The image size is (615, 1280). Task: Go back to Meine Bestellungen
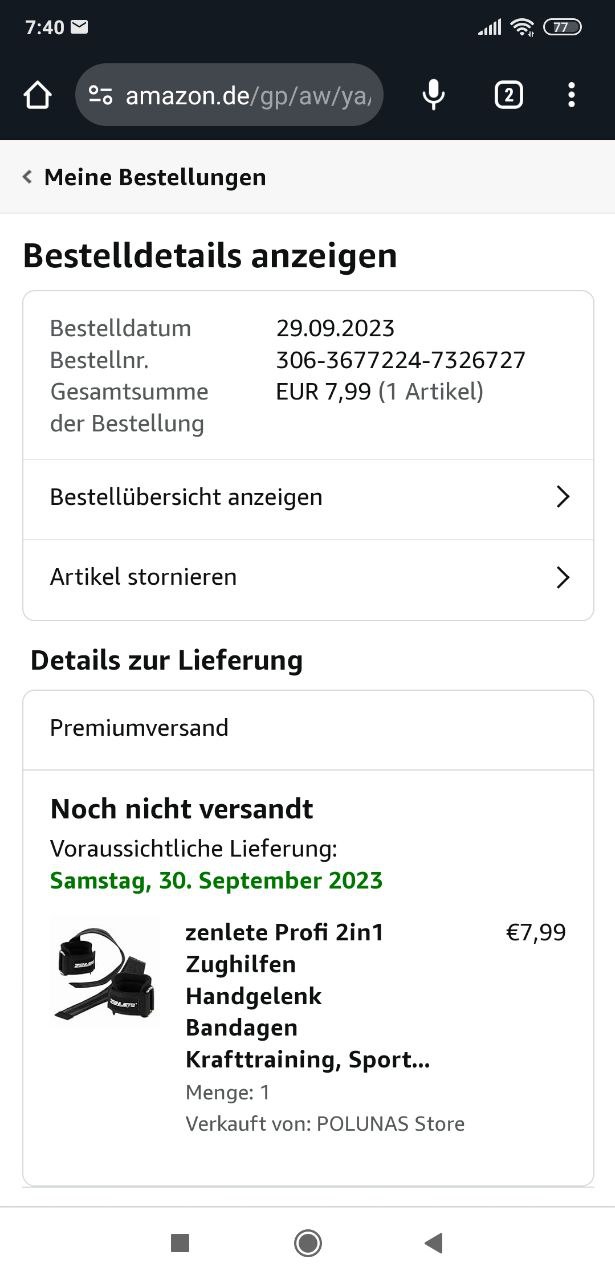point(155,178)
